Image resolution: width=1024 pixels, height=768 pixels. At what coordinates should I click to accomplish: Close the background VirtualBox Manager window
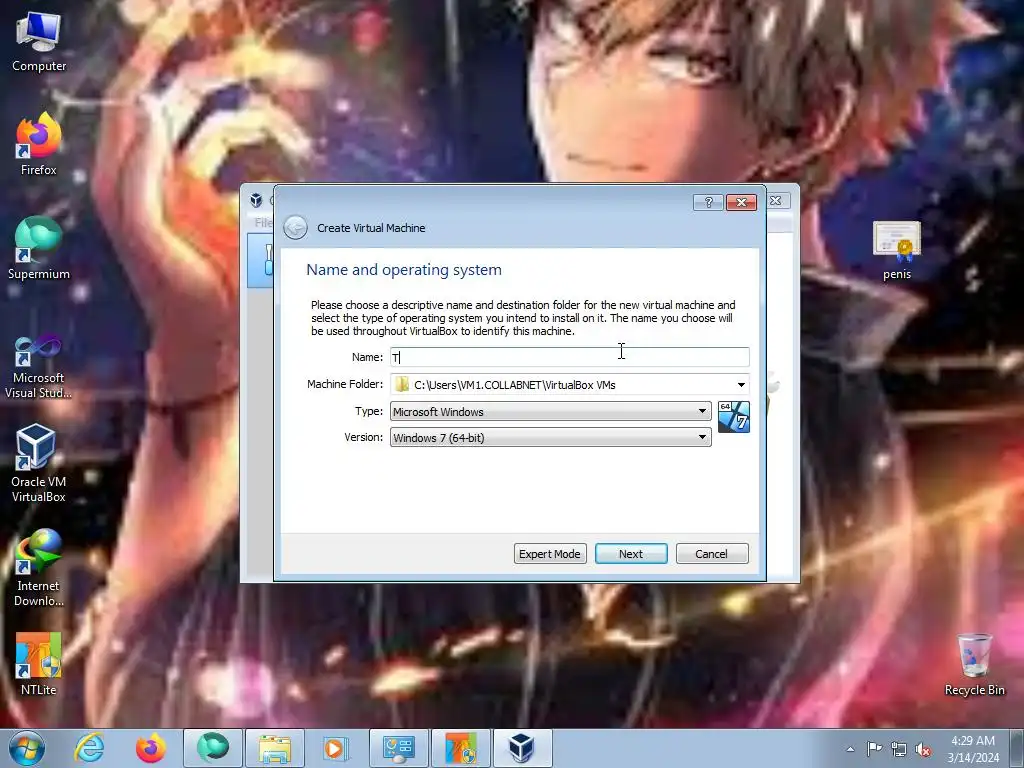tap(776, 200)
